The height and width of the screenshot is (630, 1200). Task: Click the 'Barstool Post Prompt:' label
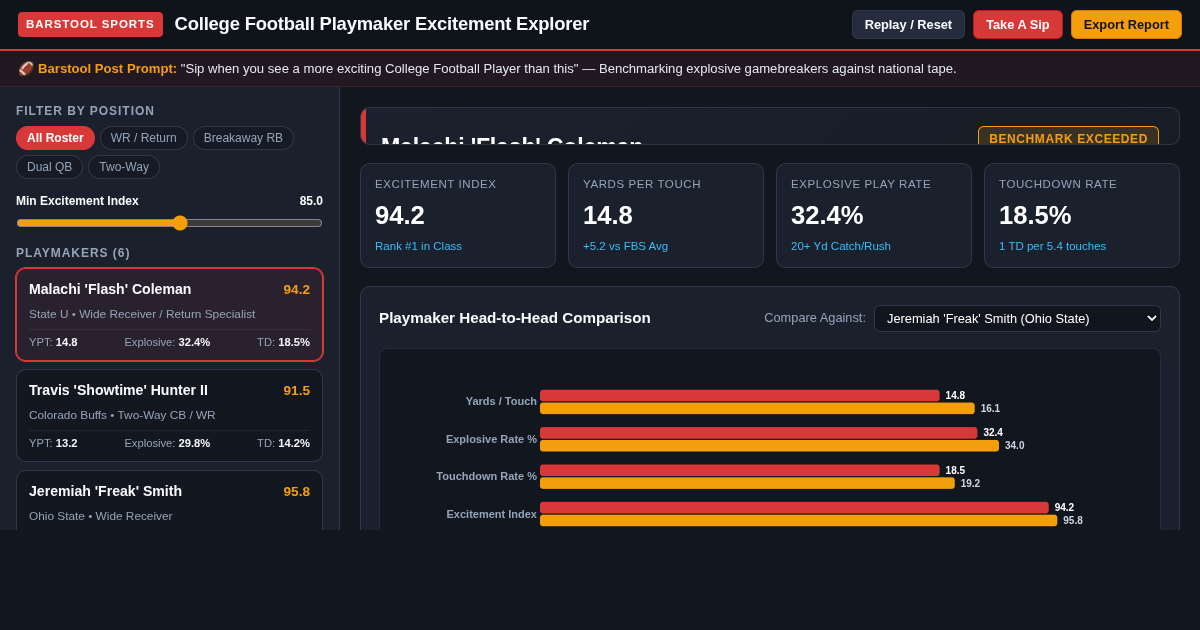pos(107,69)
